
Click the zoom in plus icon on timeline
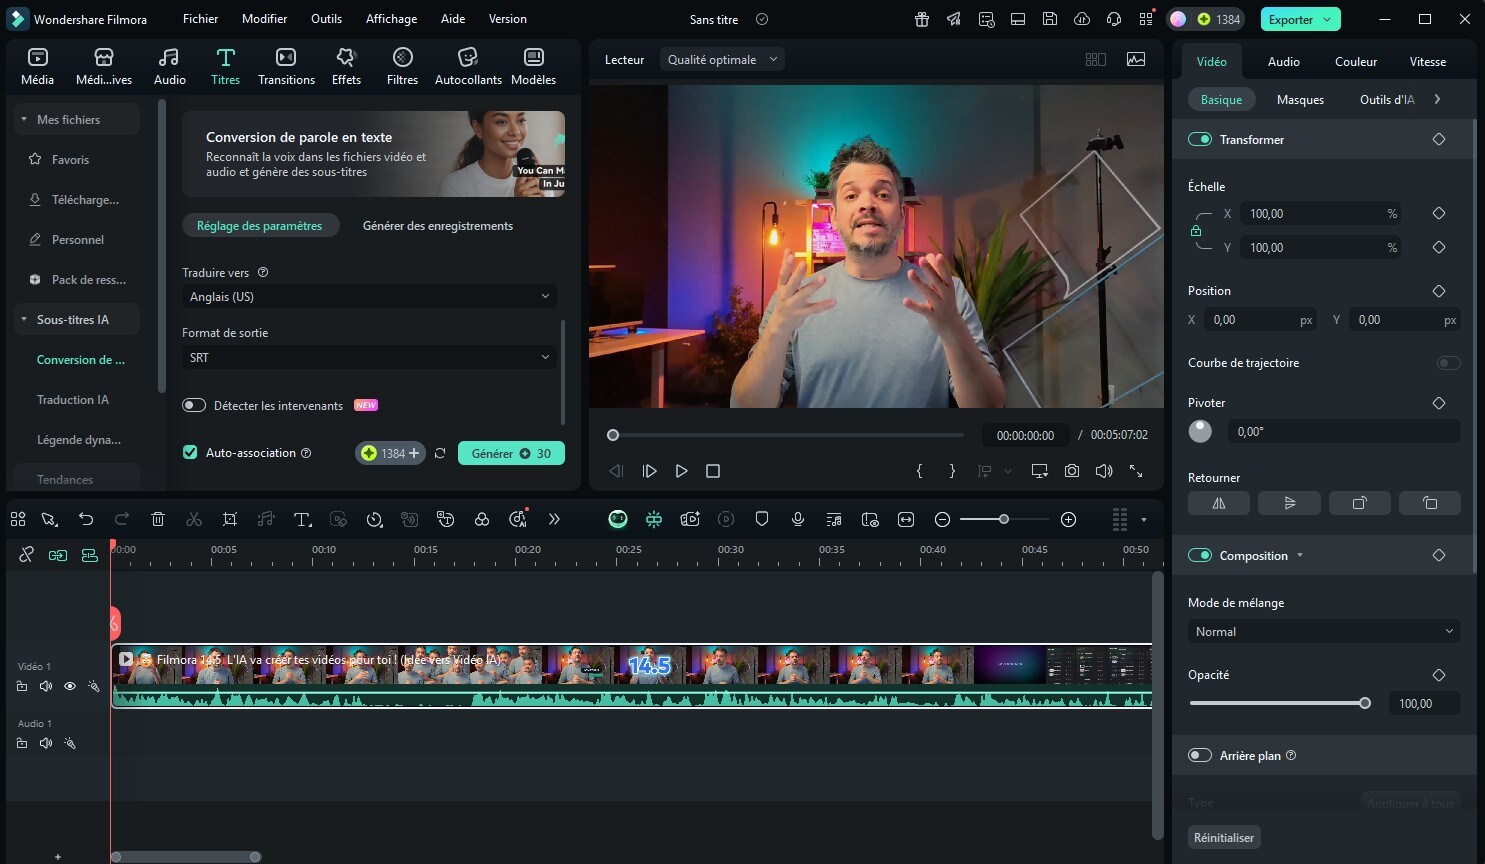(1068, 519)
